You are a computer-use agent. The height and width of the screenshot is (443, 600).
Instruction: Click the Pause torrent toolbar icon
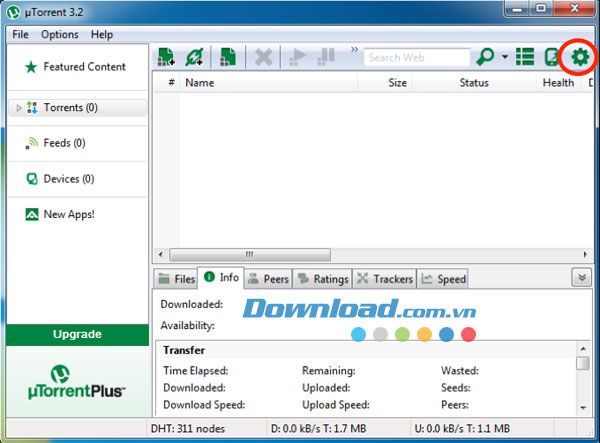coord(326,57)
